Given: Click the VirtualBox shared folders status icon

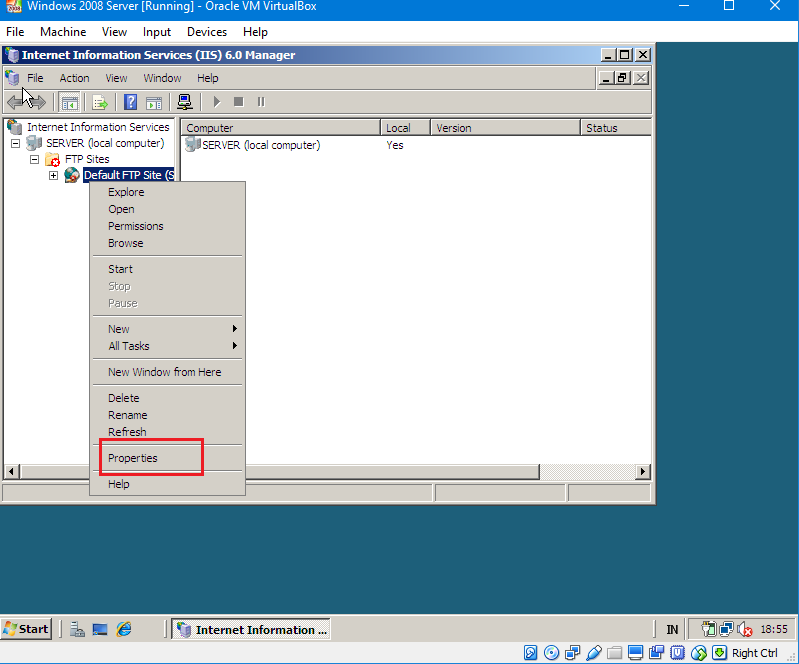Looking at the screenshot, I should click(615, 653).
